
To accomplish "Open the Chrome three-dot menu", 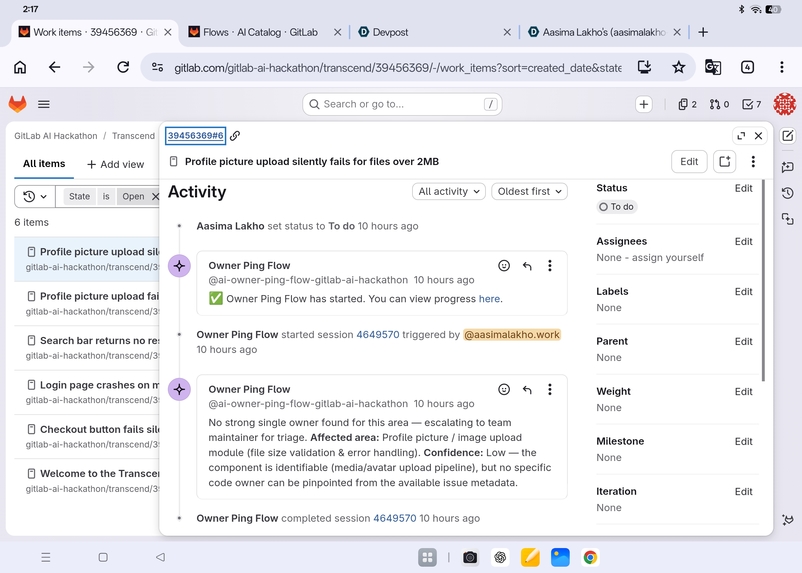I will pos(782,67).
